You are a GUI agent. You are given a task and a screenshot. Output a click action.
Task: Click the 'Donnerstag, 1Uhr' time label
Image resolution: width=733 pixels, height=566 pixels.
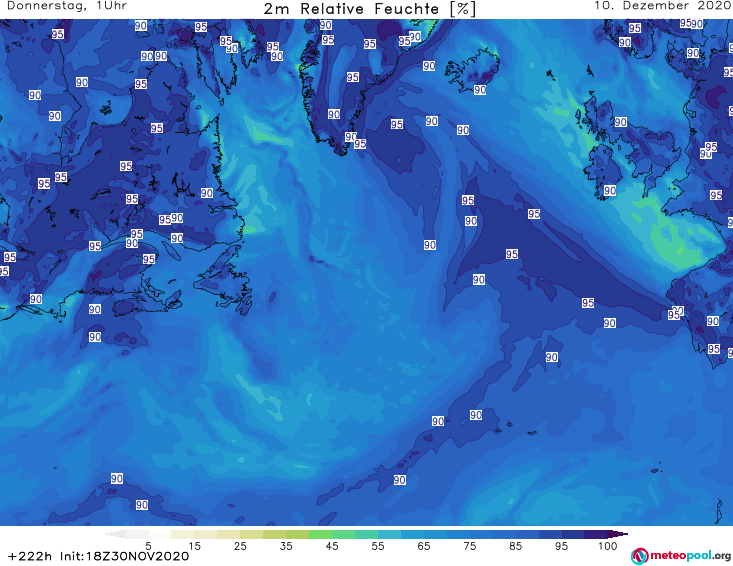(67, 6)
